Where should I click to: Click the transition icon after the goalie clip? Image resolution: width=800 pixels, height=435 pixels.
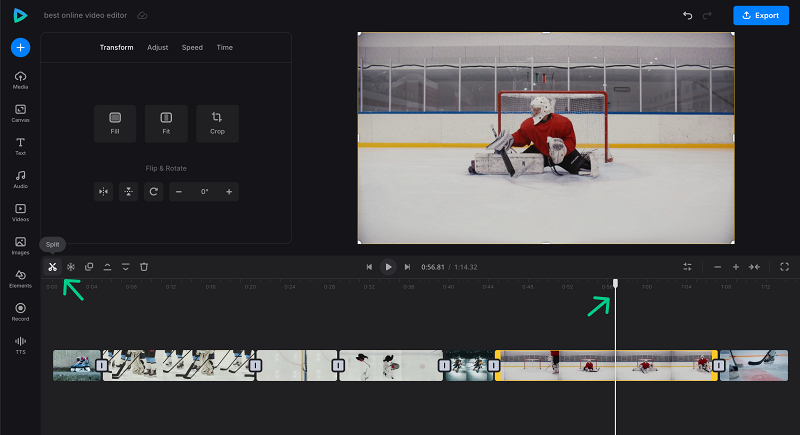pyautogui.click(x=719, y=365)
